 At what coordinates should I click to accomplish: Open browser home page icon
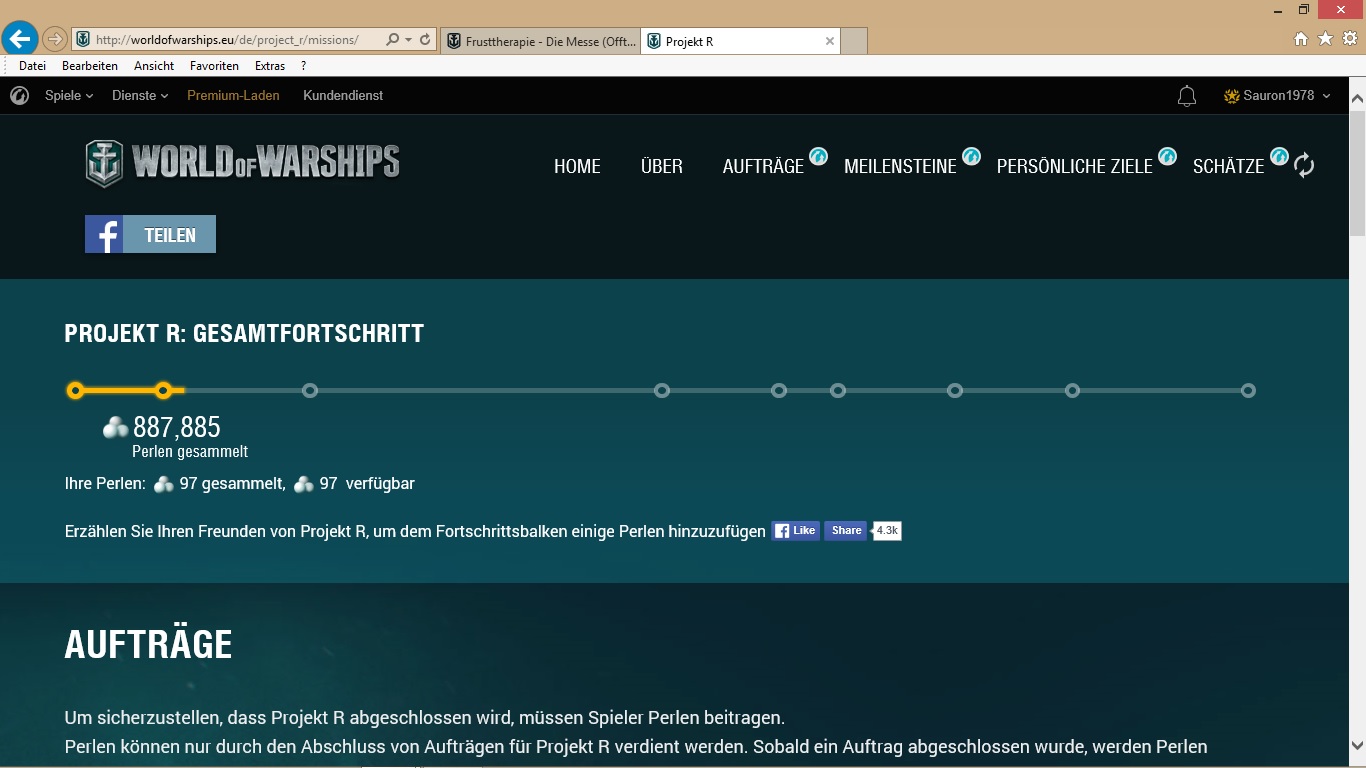pos(1301,39)
